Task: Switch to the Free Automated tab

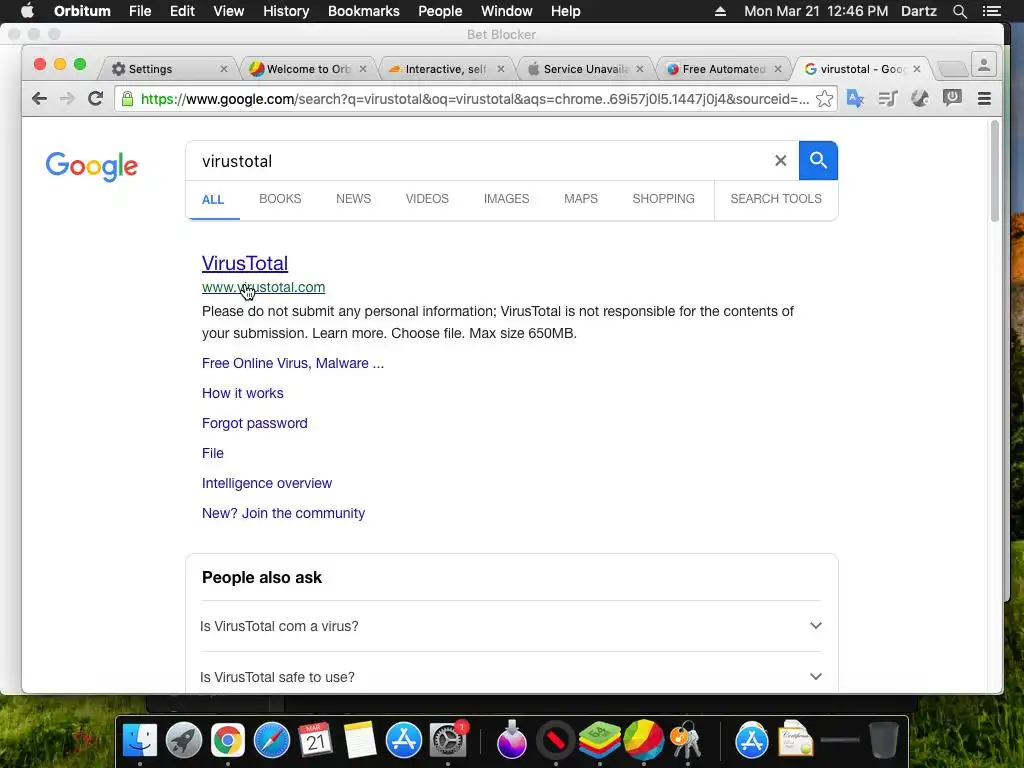Action: (723, 69)
